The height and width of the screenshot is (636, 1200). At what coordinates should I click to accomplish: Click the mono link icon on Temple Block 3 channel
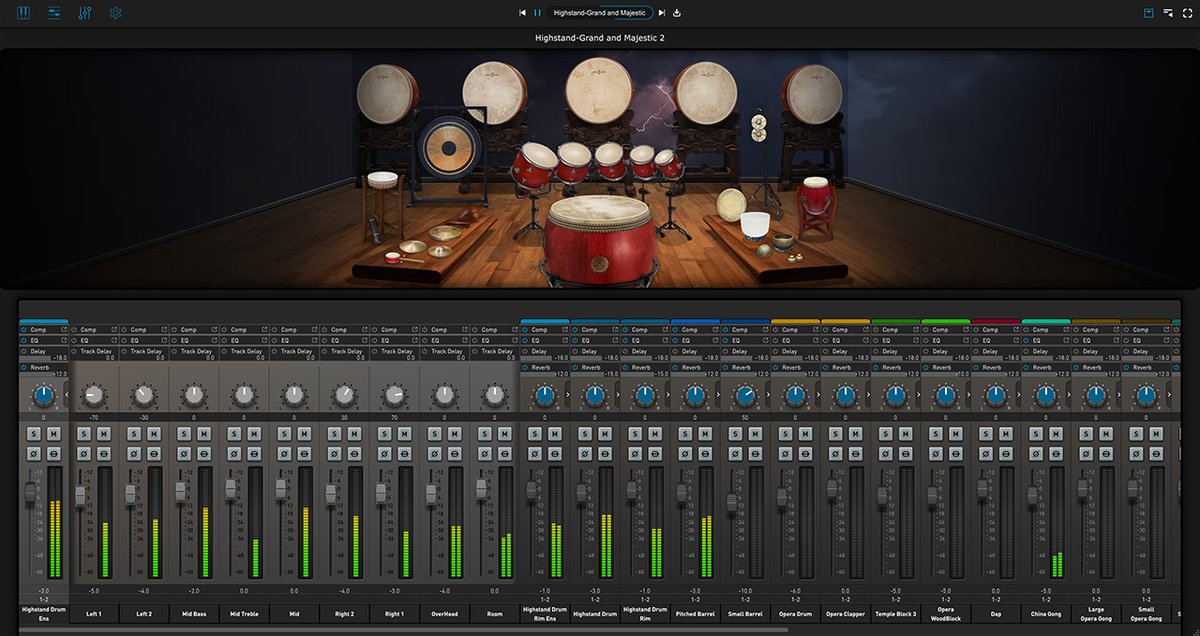[905, 453]
